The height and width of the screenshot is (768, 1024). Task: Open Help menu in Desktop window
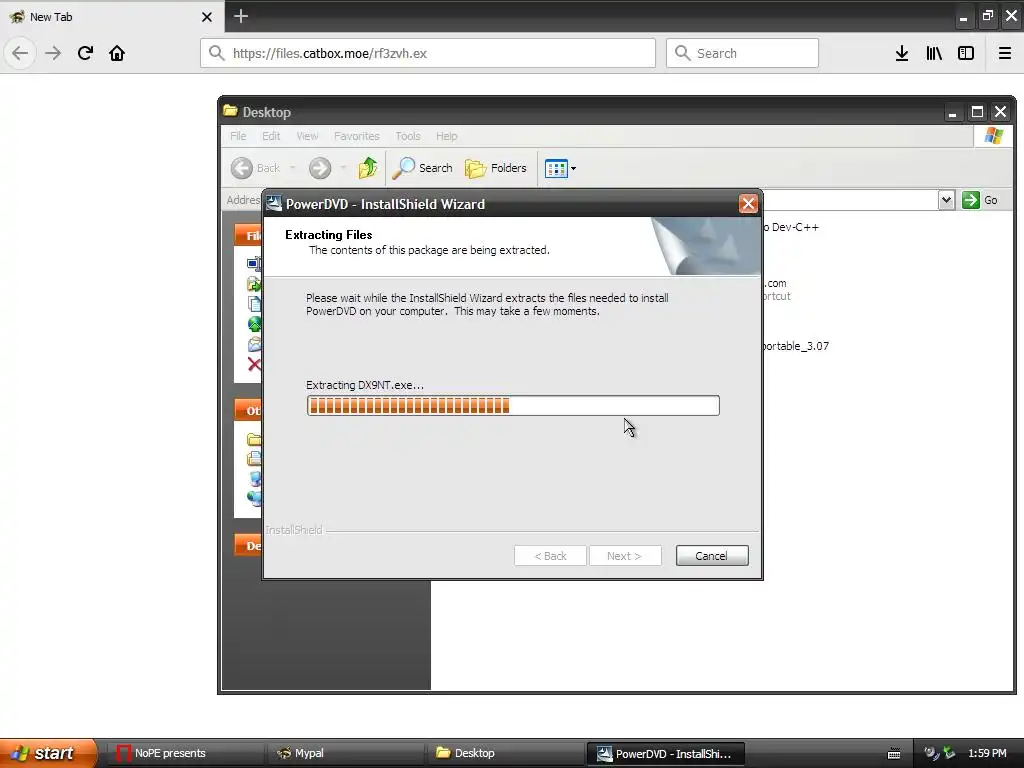point(447,136)
